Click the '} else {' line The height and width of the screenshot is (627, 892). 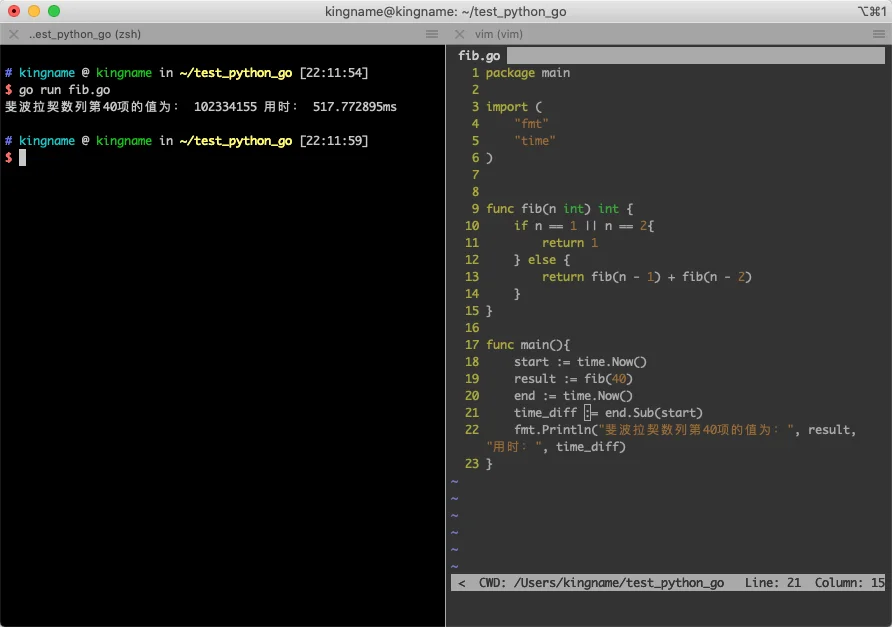tap(542, 260)
